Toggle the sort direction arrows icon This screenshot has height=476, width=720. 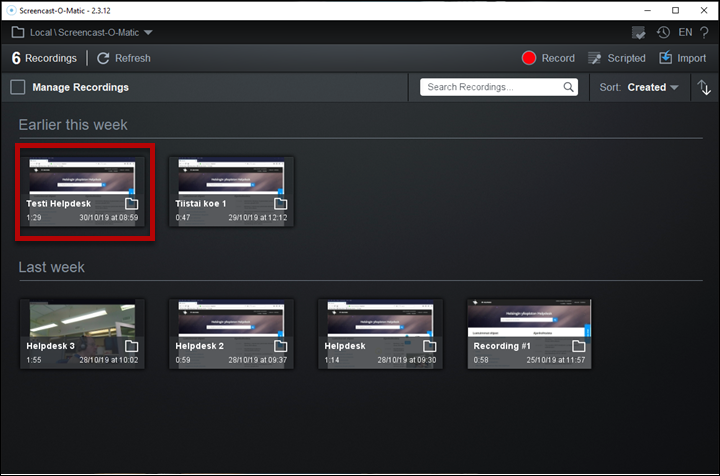point(704,87)
